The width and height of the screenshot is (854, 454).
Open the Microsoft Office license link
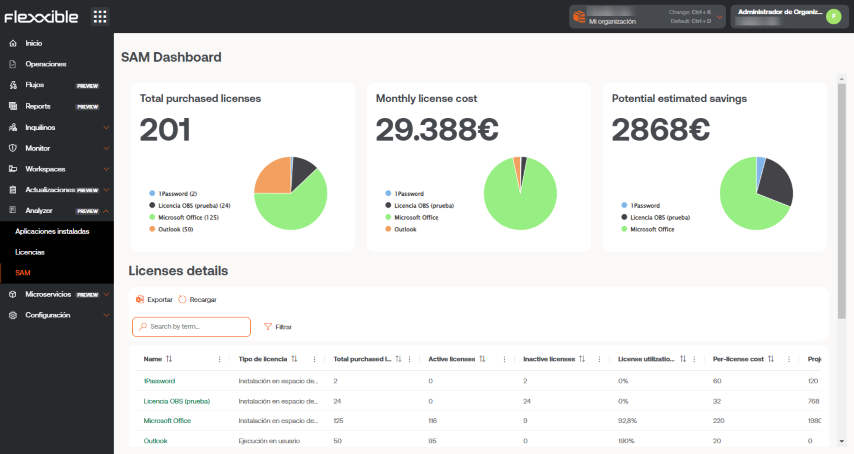point(167,421)
